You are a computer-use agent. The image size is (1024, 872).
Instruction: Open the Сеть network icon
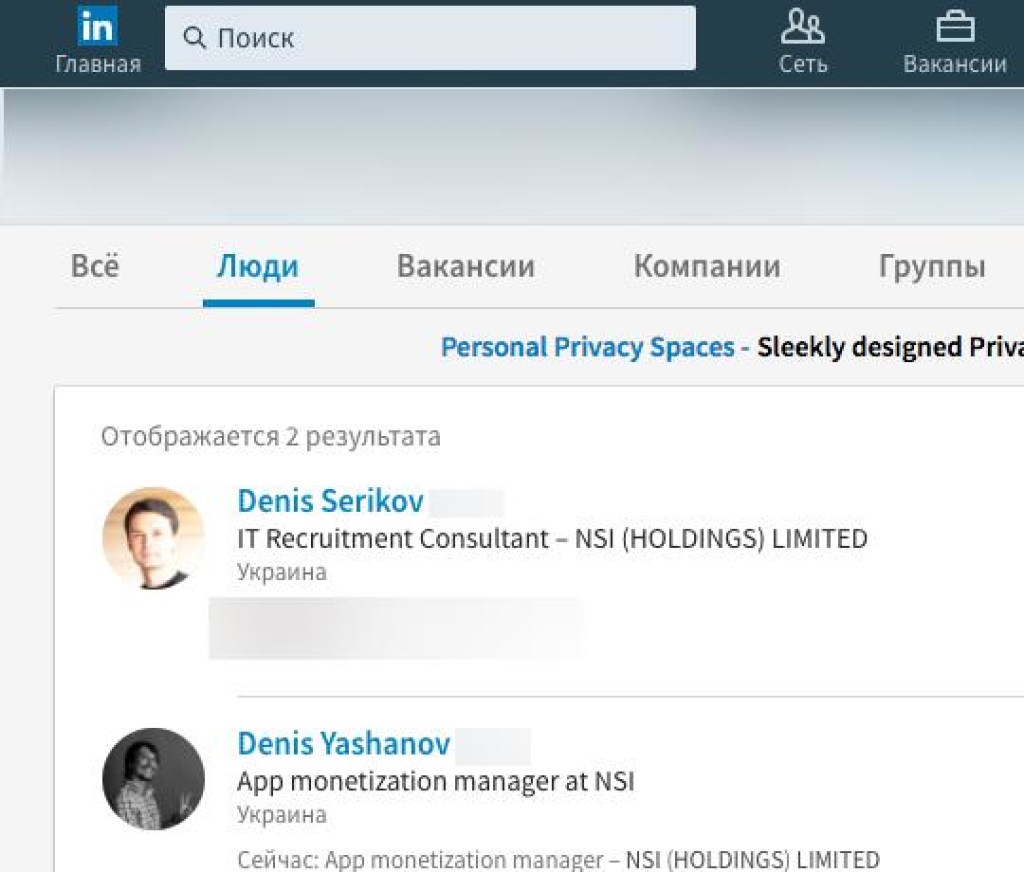[803, 26]
